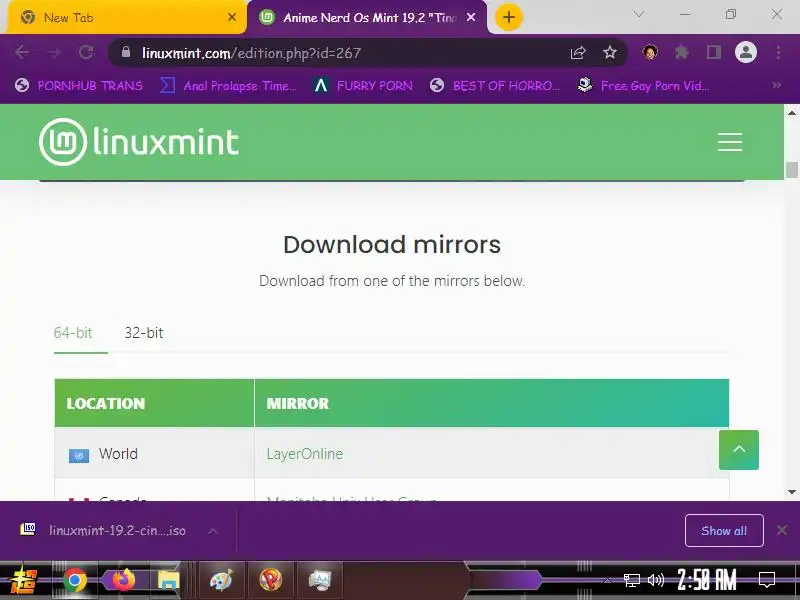Screen dimensions: 800x600
Task: Close the New Tab browser tab
Action: [x=232, y=17]
